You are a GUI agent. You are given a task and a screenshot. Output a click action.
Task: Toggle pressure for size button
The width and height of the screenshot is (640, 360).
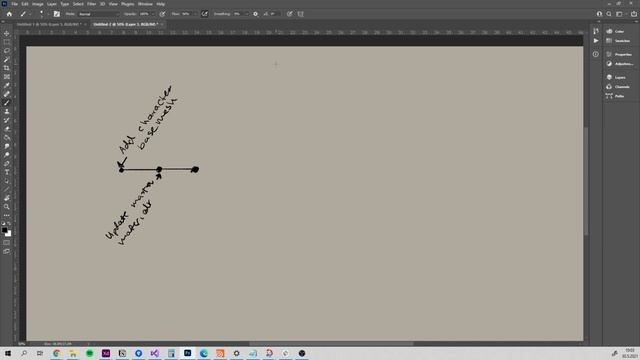pos(289,14)
